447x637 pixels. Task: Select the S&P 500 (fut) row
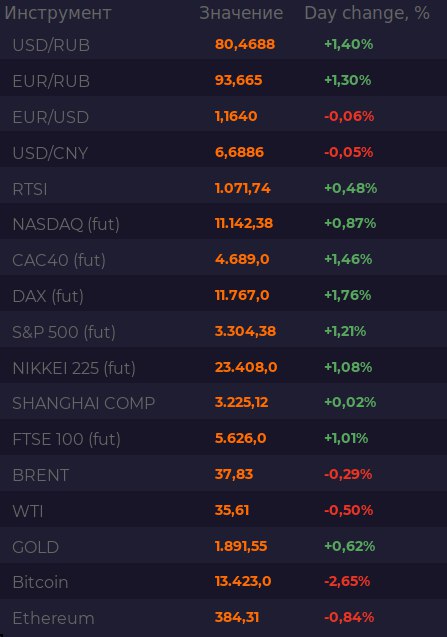[x=224, y=332]
